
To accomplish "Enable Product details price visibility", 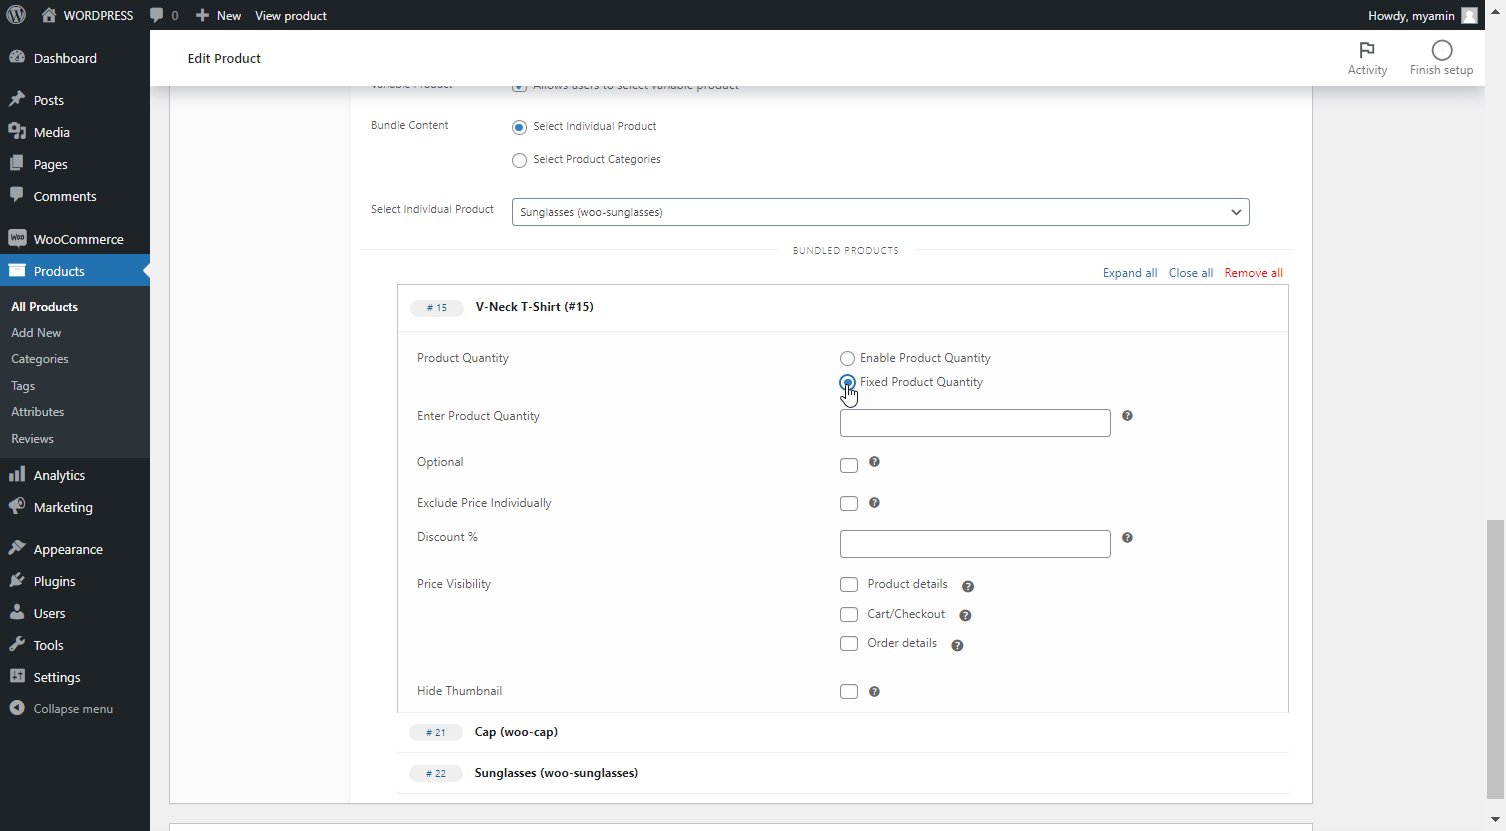I will pyautogui.click(x=849, y=585).
